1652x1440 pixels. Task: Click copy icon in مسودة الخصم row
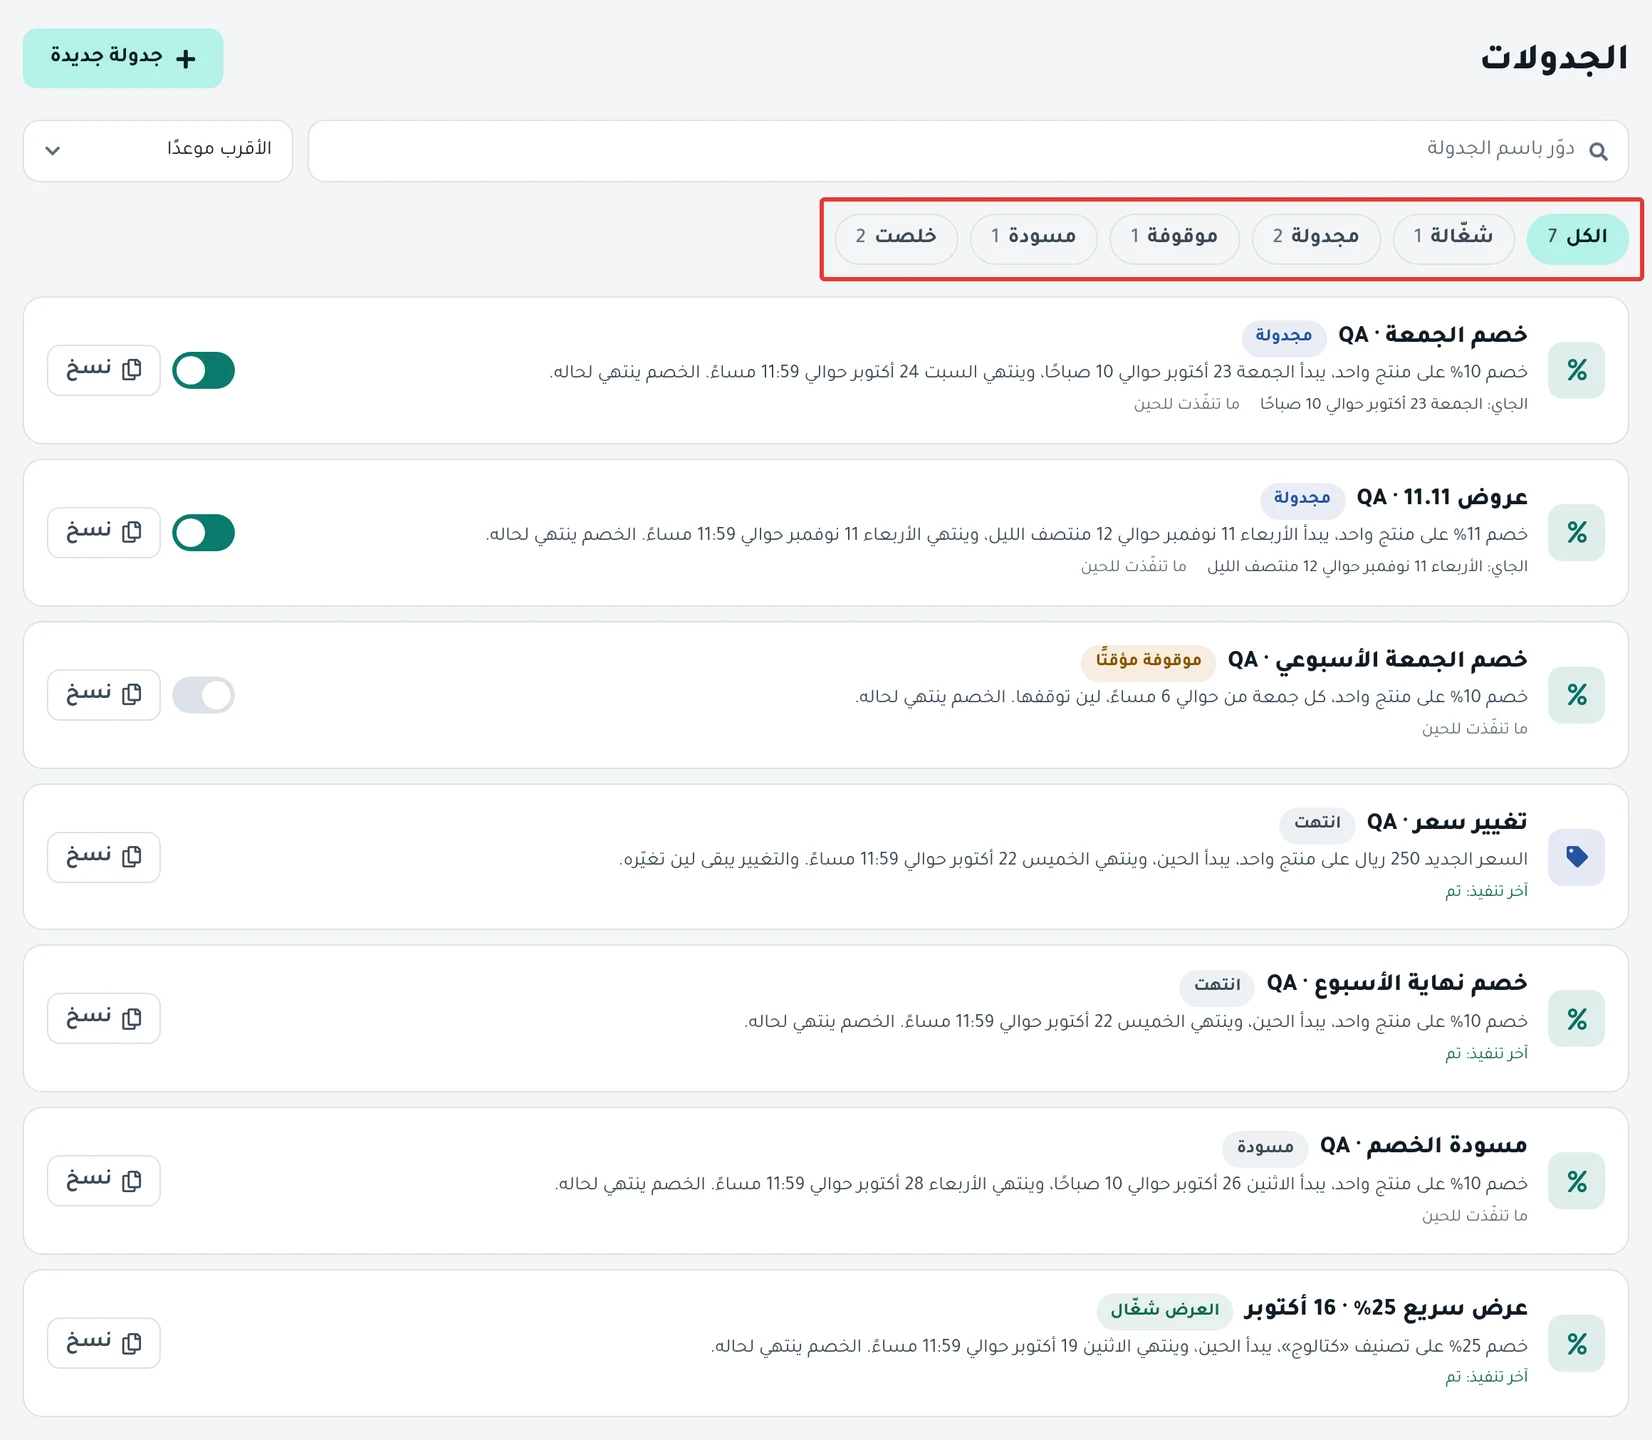(131, 1181)
